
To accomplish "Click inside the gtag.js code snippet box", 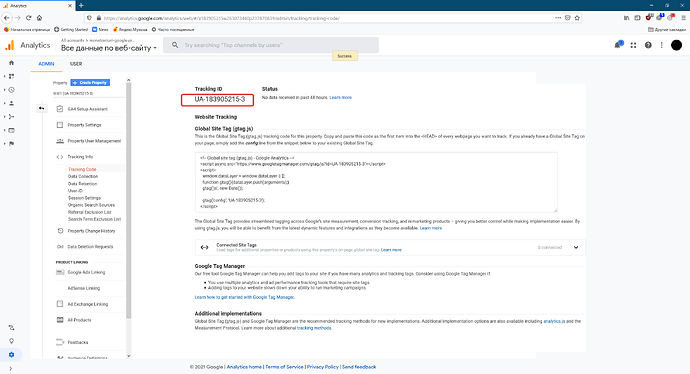I will tap(376, 182).
